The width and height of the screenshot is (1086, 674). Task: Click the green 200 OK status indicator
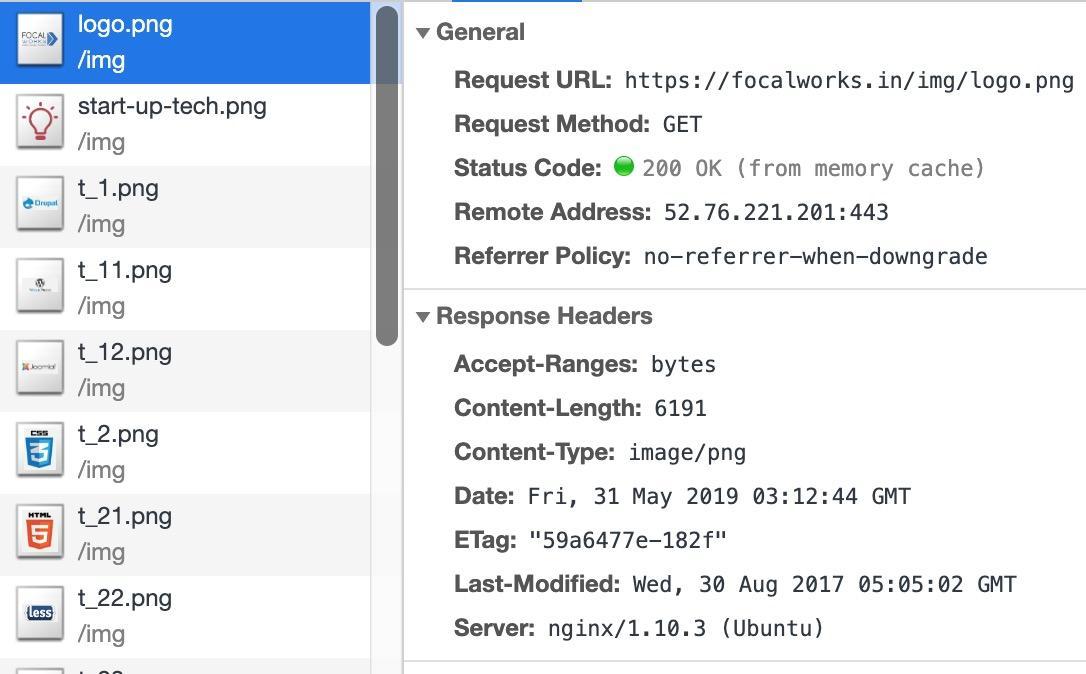(x=624, y=167)
